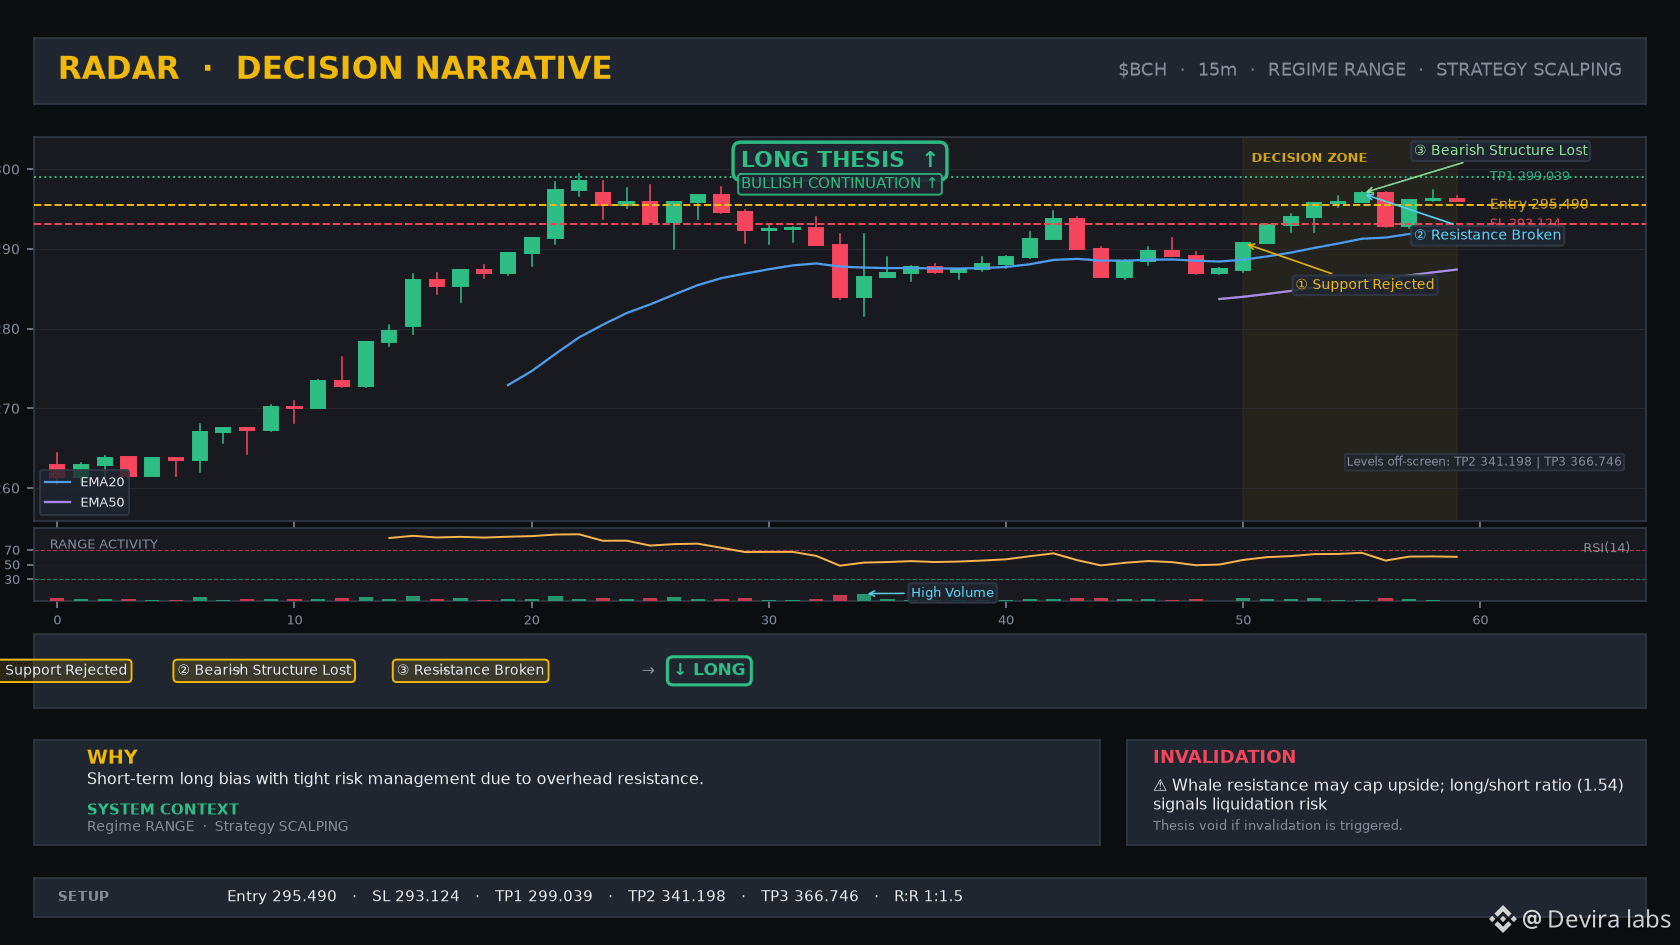Click the DECISION ZONE label on the chart
The height and width of the screenshot is (945, 1680).
tap(1309, 158)
